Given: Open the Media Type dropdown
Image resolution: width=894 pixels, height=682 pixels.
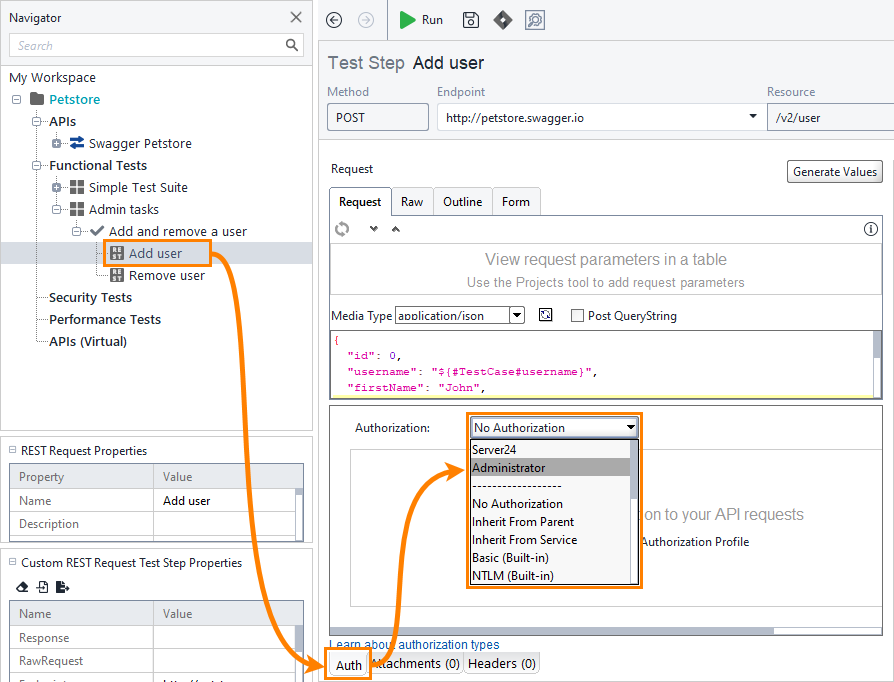Looking at the screenshot, I should (517, 316).
